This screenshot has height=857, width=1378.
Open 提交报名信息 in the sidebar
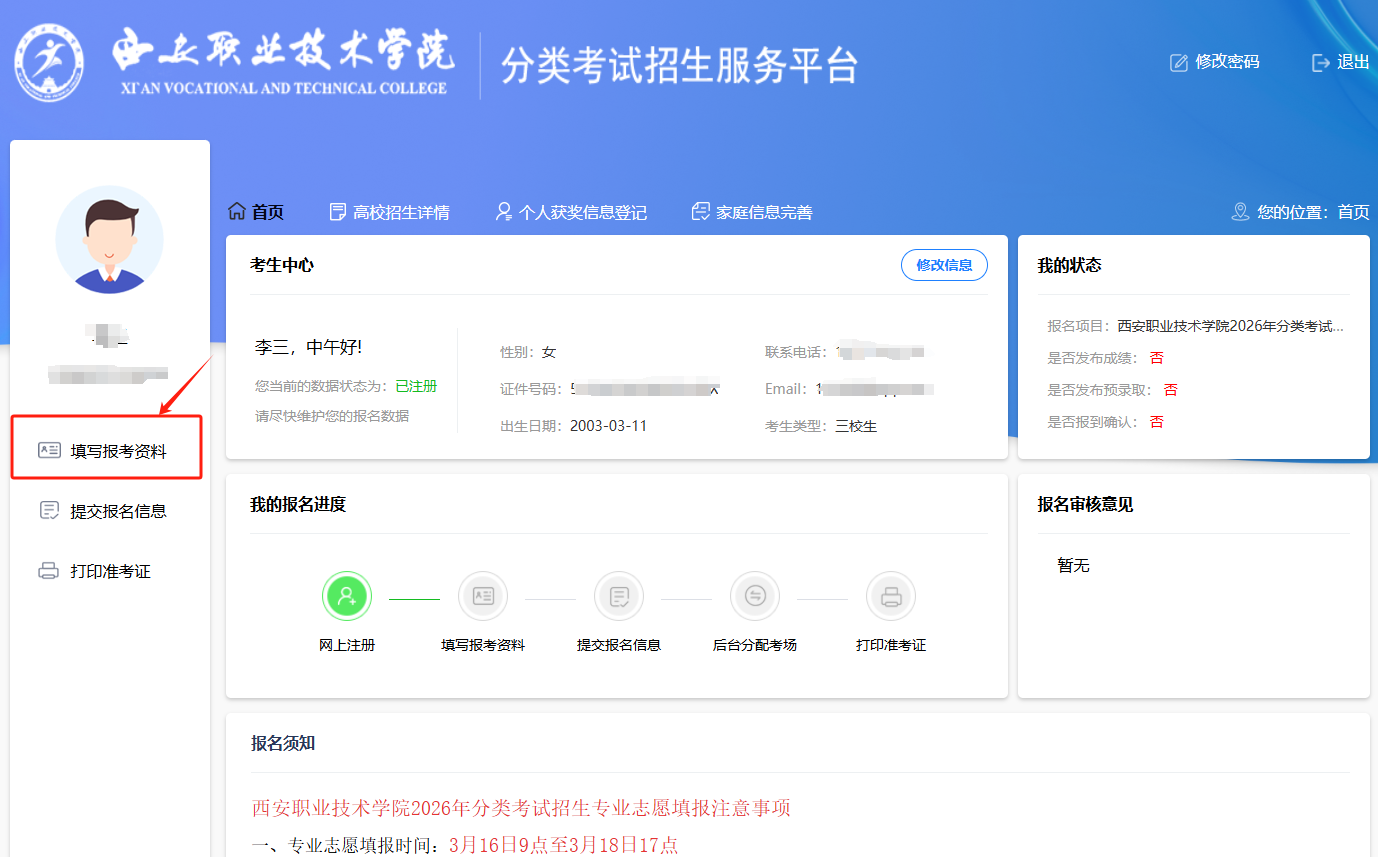(x=117, y=511)
